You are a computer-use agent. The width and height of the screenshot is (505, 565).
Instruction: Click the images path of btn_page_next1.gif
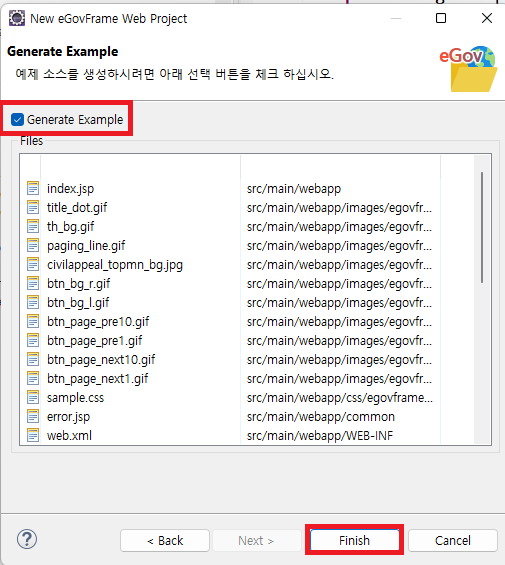(339, 379)
